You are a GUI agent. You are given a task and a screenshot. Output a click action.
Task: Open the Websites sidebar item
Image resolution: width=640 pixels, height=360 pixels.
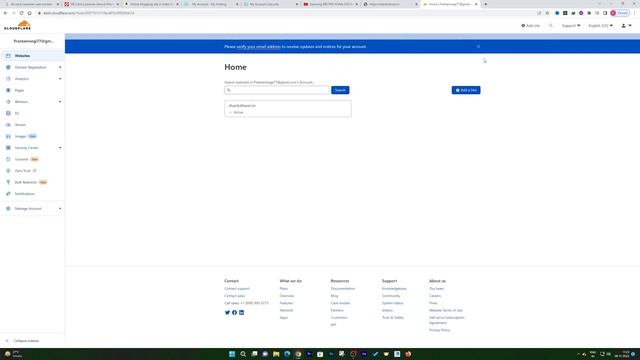32,56
